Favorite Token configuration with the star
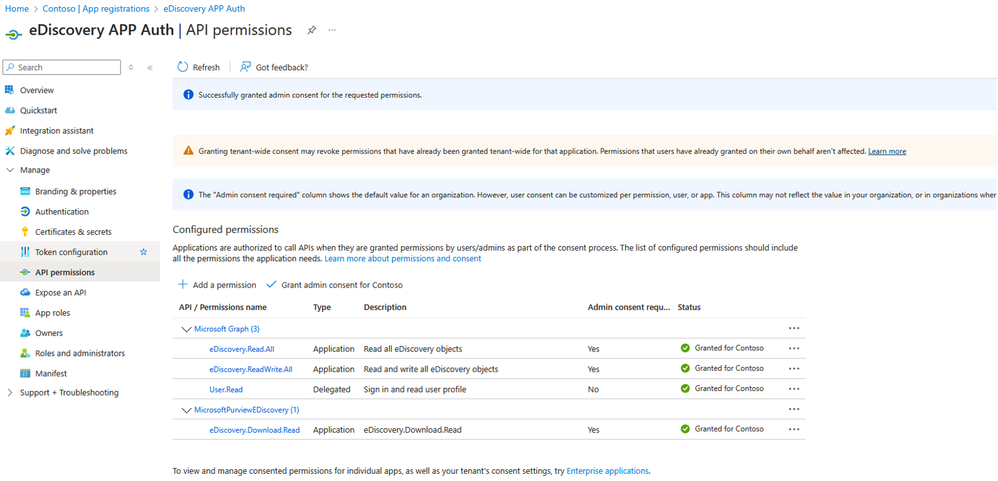The height and width of the screenshot is (481, 998). coord(144,252)
